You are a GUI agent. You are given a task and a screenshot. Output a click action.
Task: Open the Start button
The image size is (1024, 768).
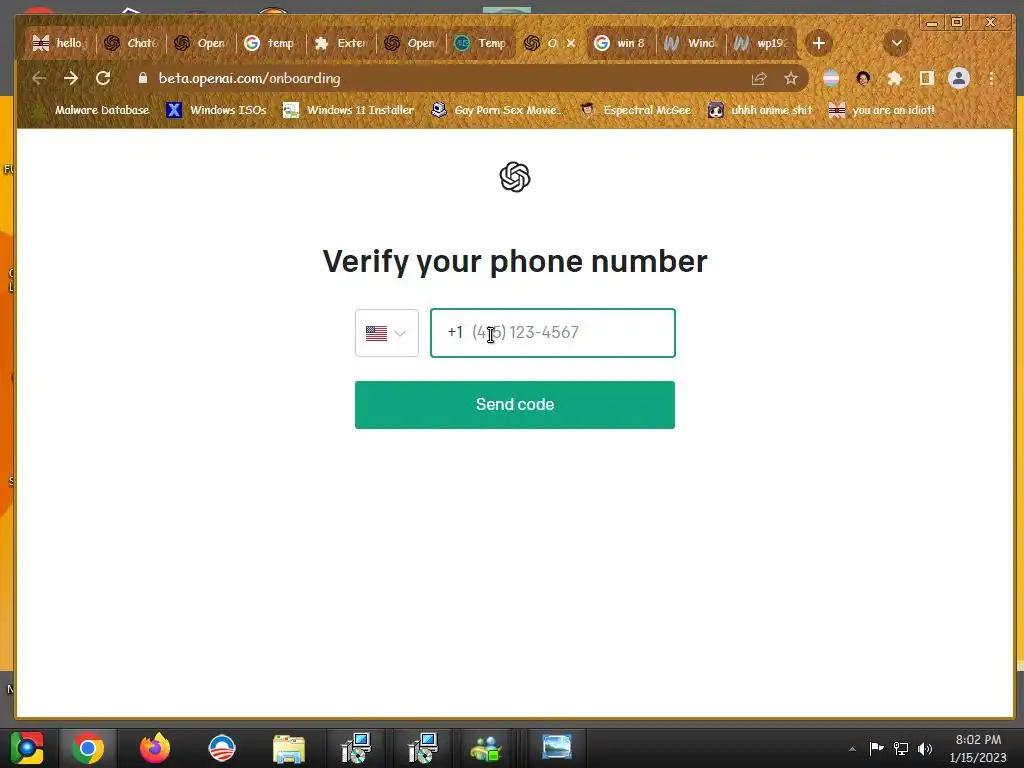(27, 748)
